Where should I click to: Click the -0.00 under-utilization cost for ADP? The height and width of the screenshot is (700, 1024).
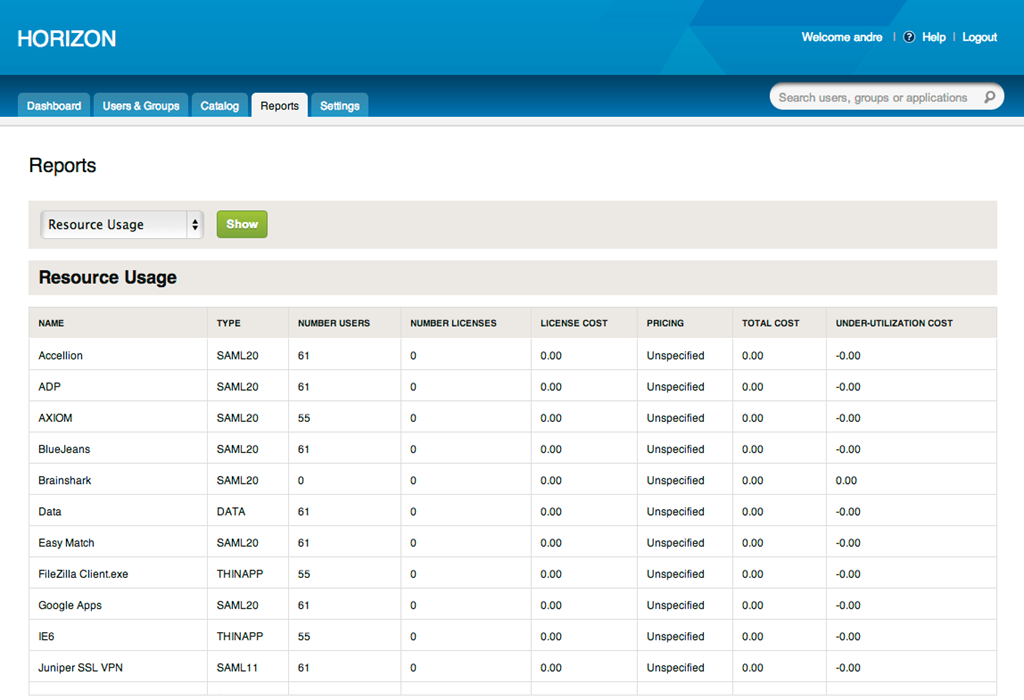click(x=848, y=387)
